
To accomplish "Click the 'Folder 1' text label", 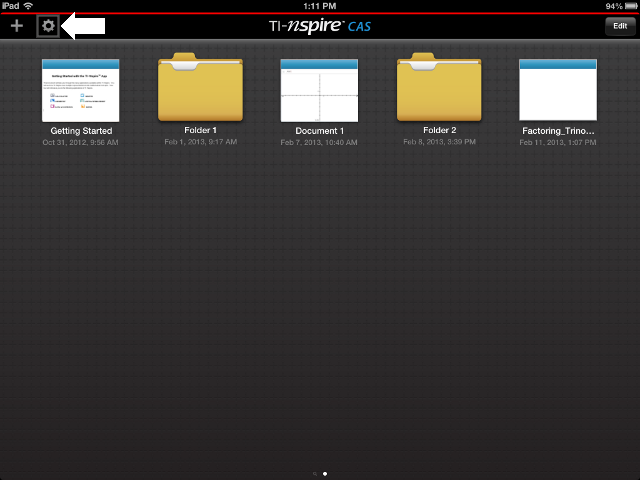I will (201, 130).
